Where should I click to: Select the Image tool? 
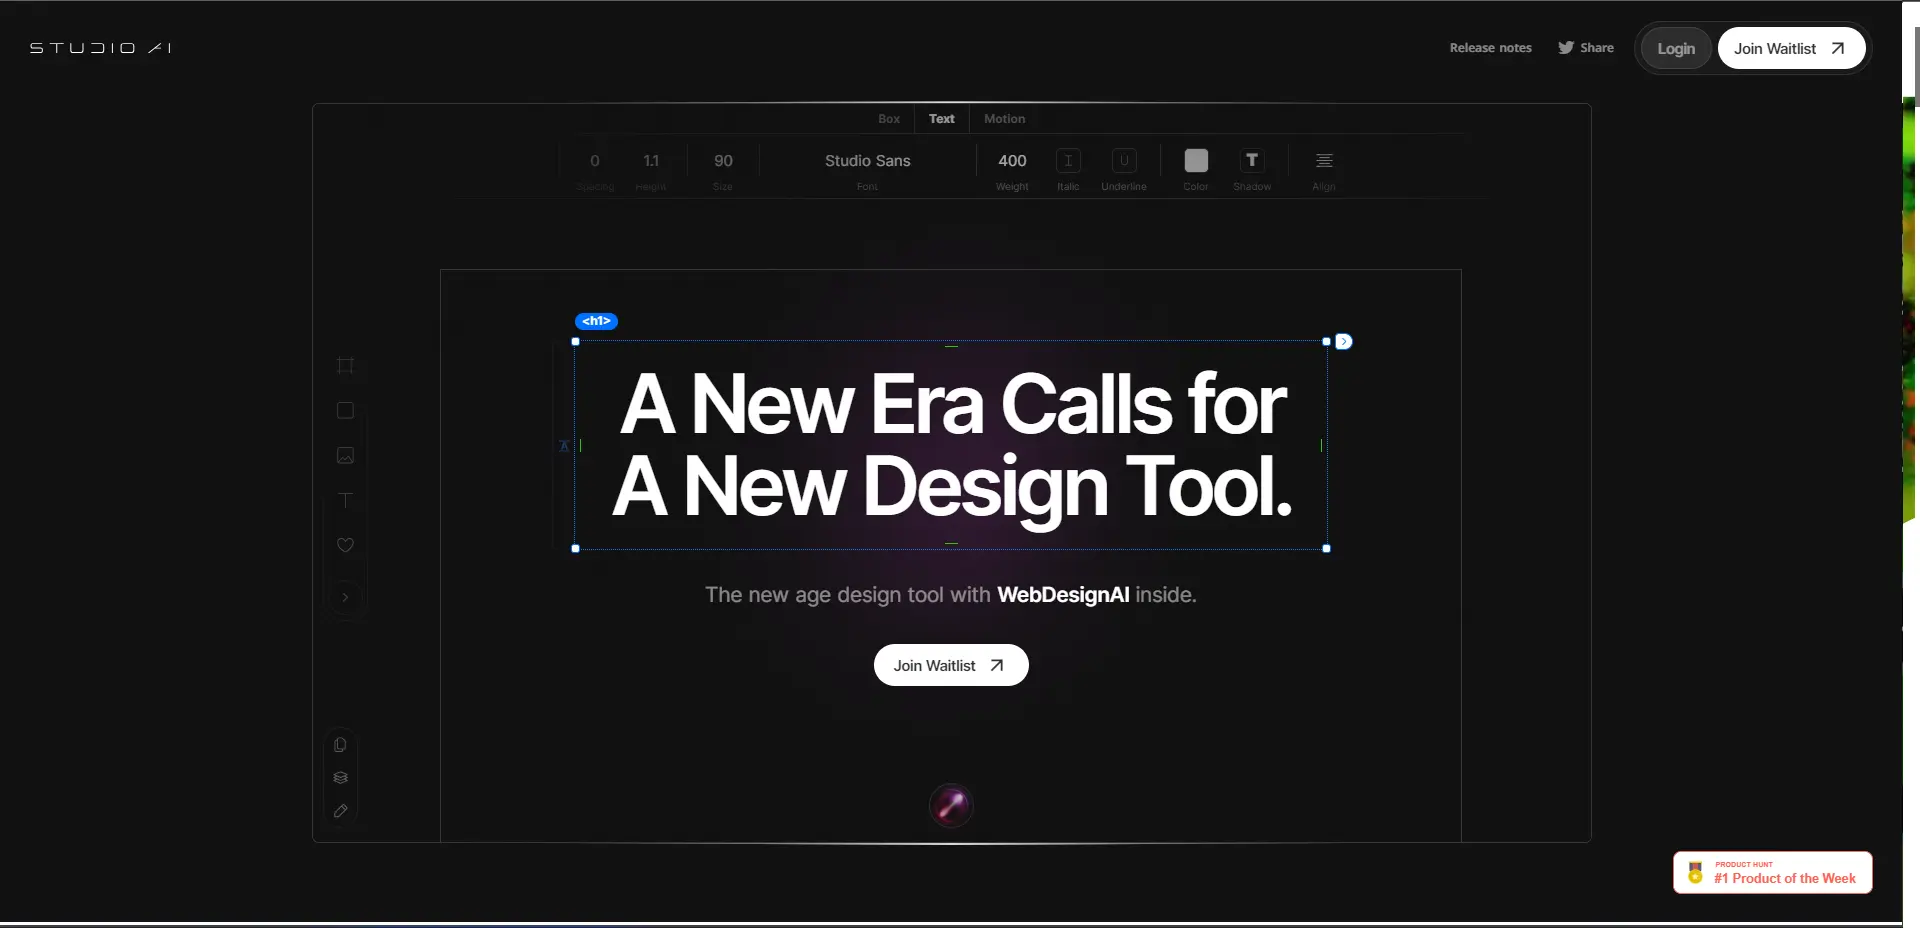point(345,456)
